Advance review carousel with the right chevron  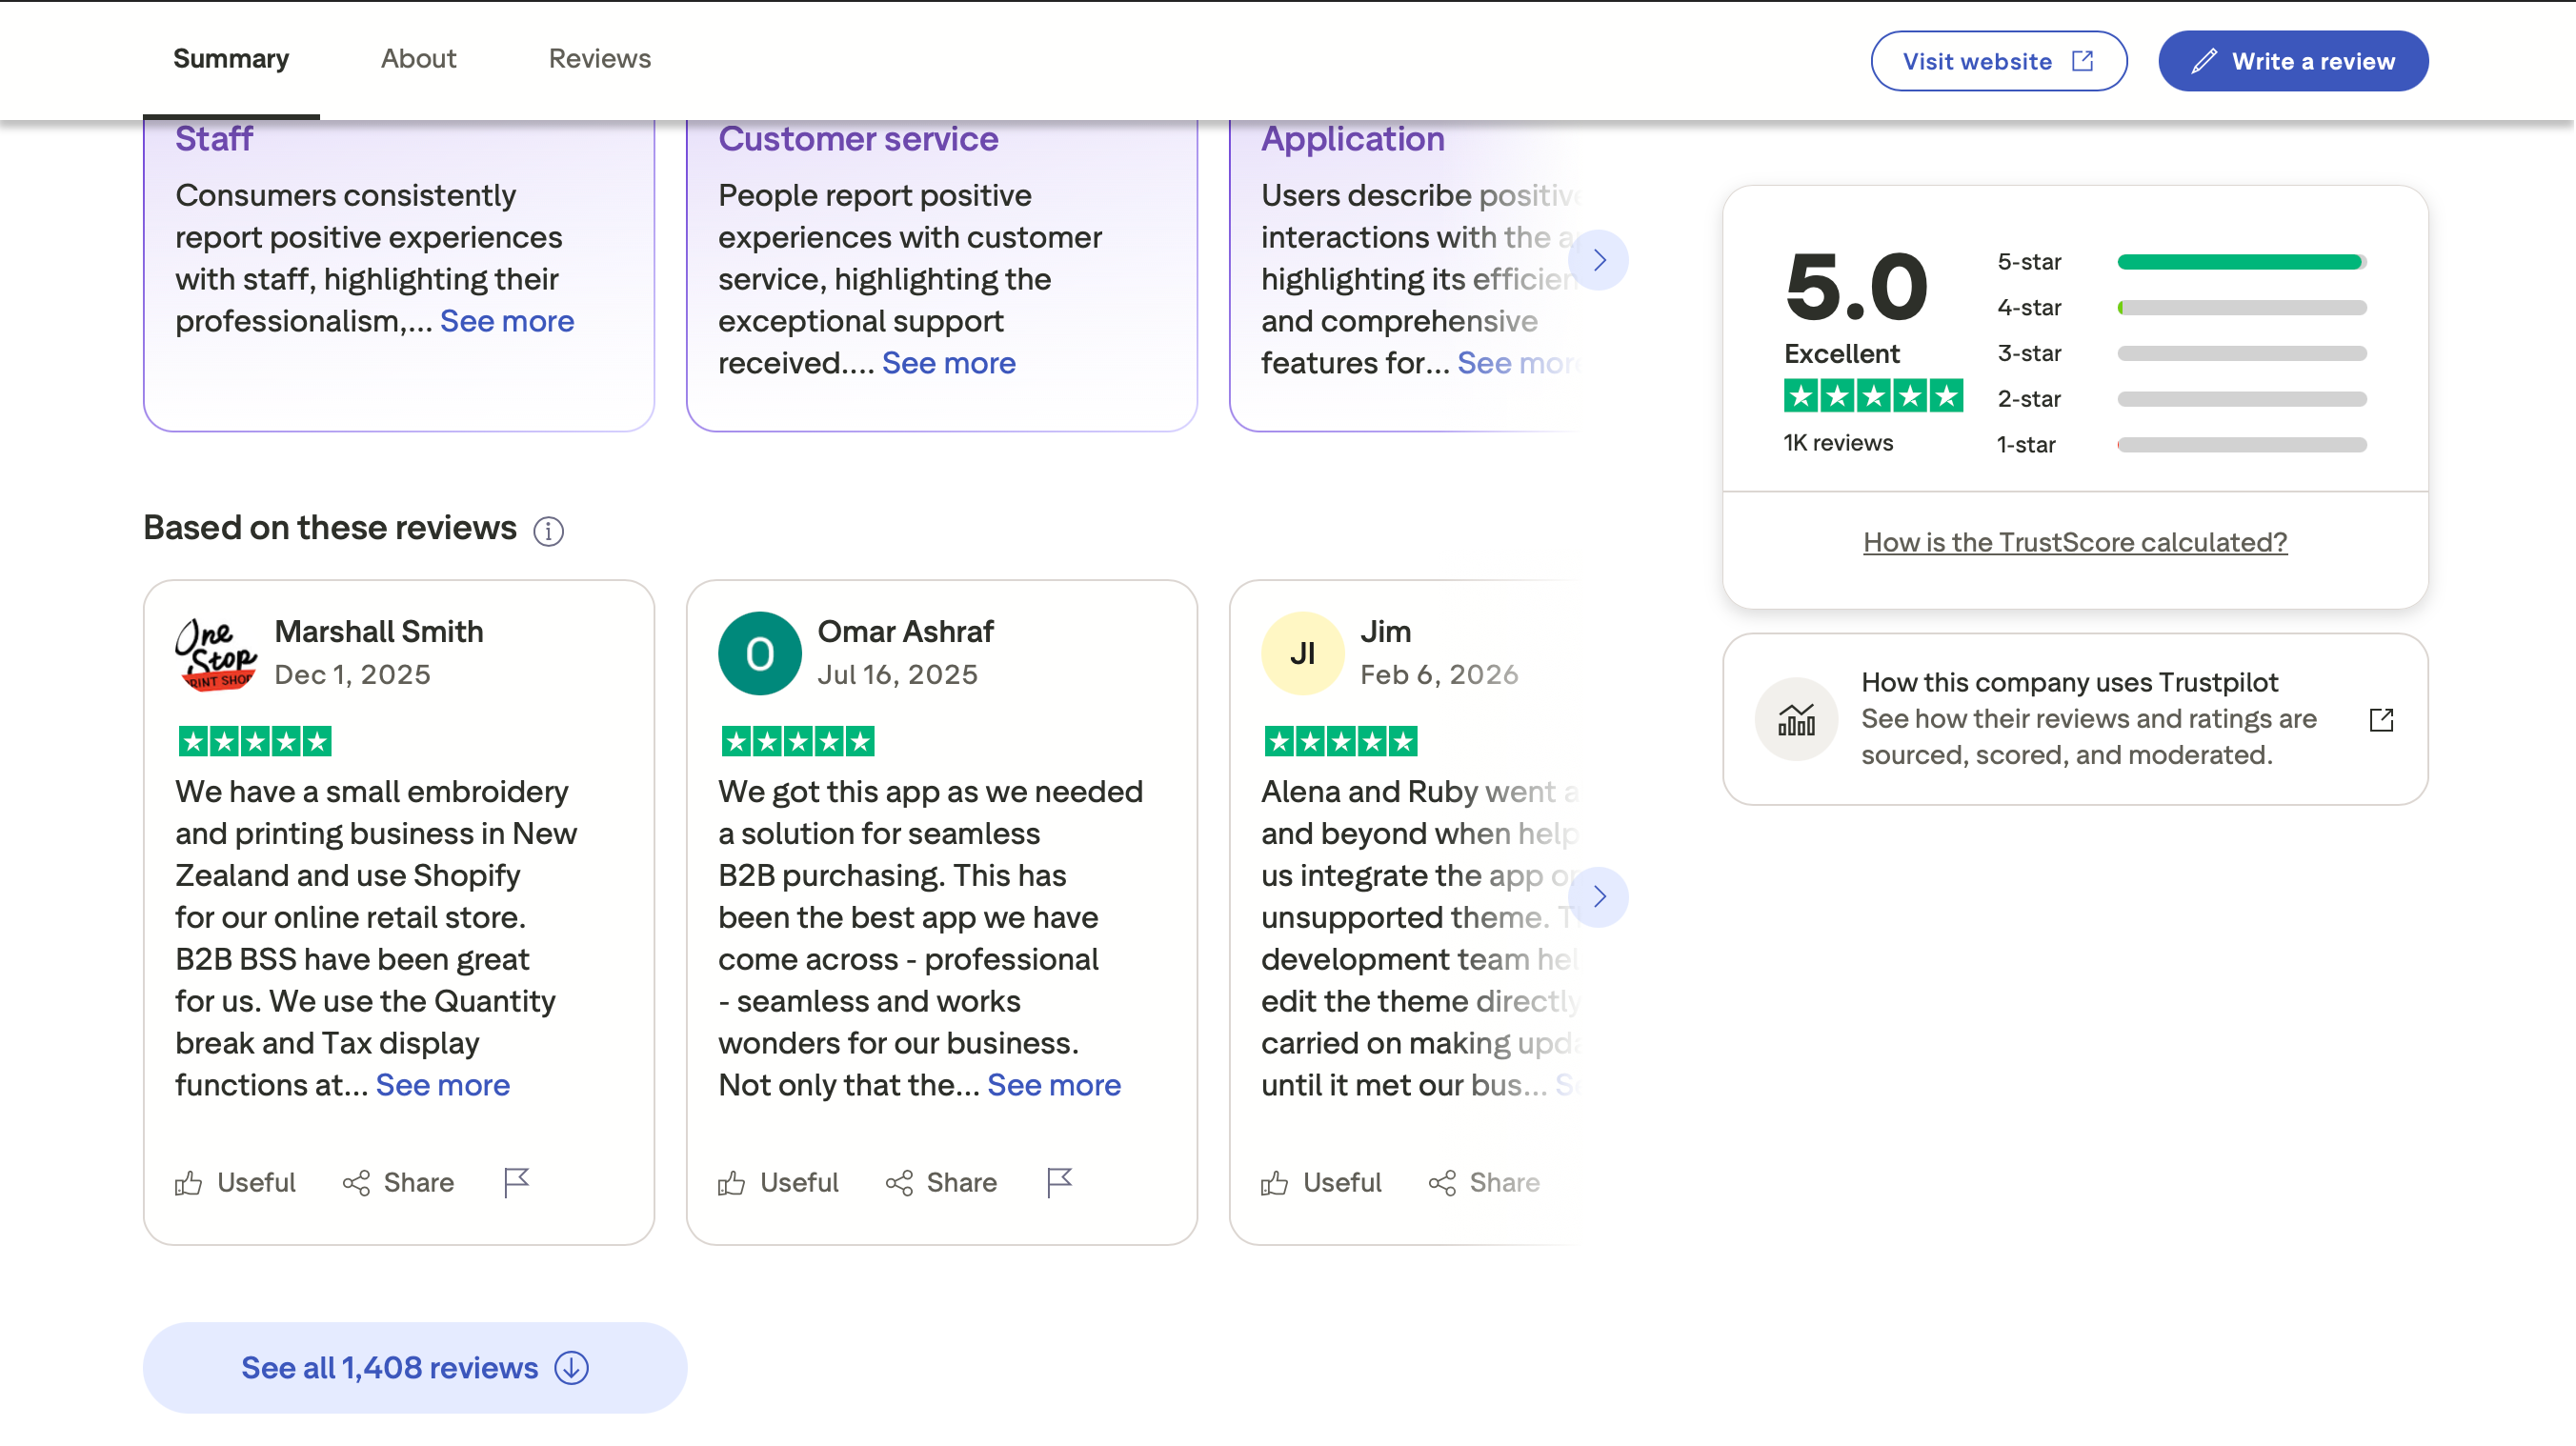(1598, 897)
